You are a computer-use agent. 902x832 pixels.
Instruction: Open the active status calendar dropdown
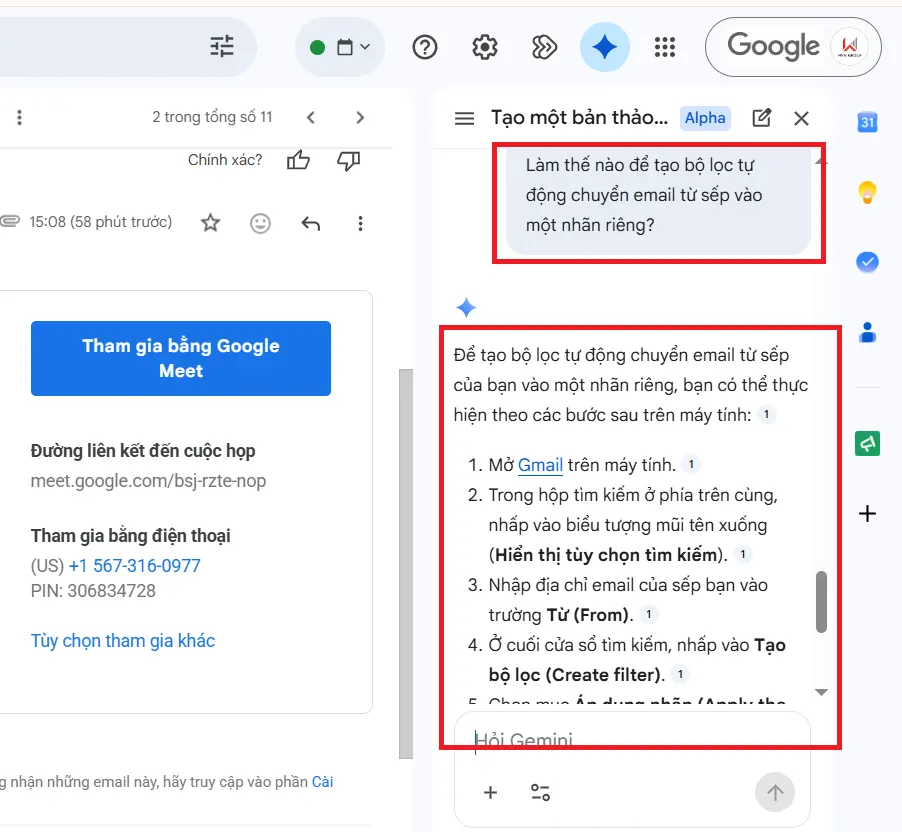point(340,47)
